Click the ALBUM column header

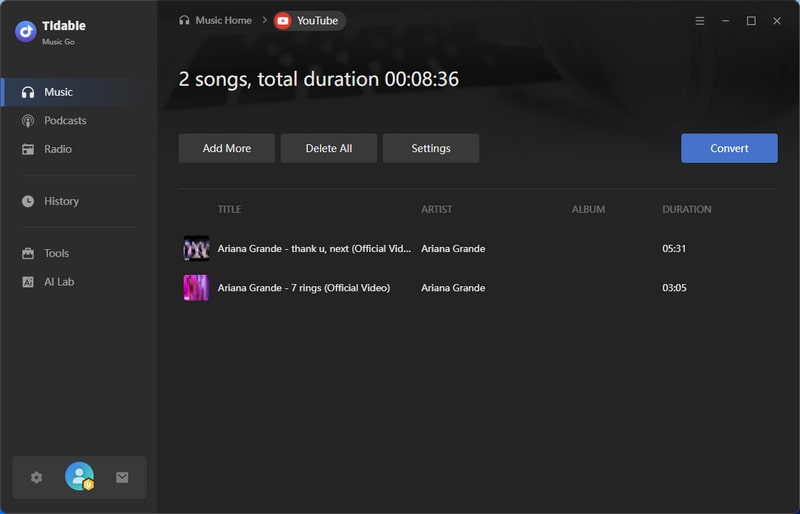tap(588, 209)
